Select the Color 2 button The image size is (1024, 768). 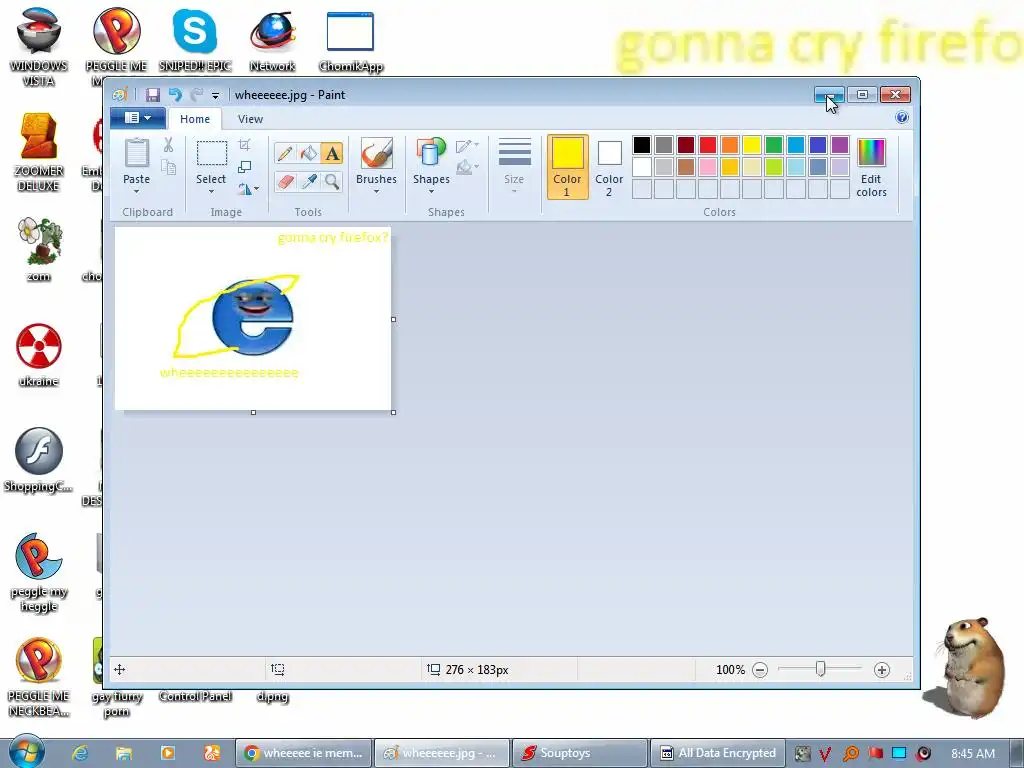pos(609,167)
